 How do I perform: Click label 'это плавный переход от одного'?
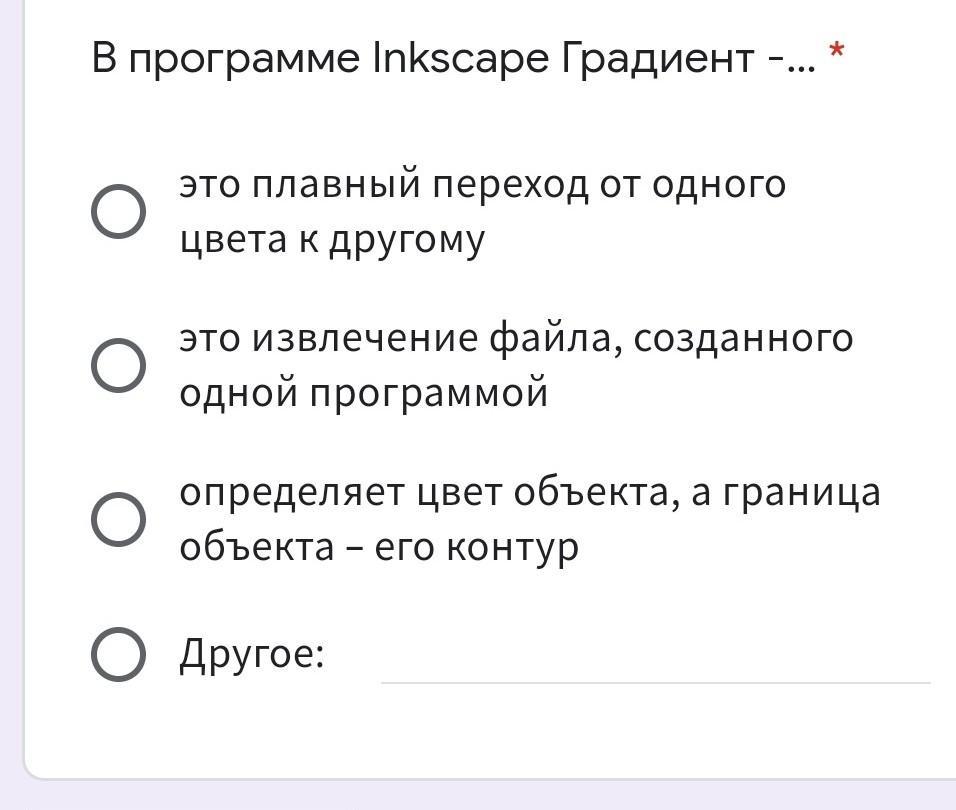[x=482, y=184]
